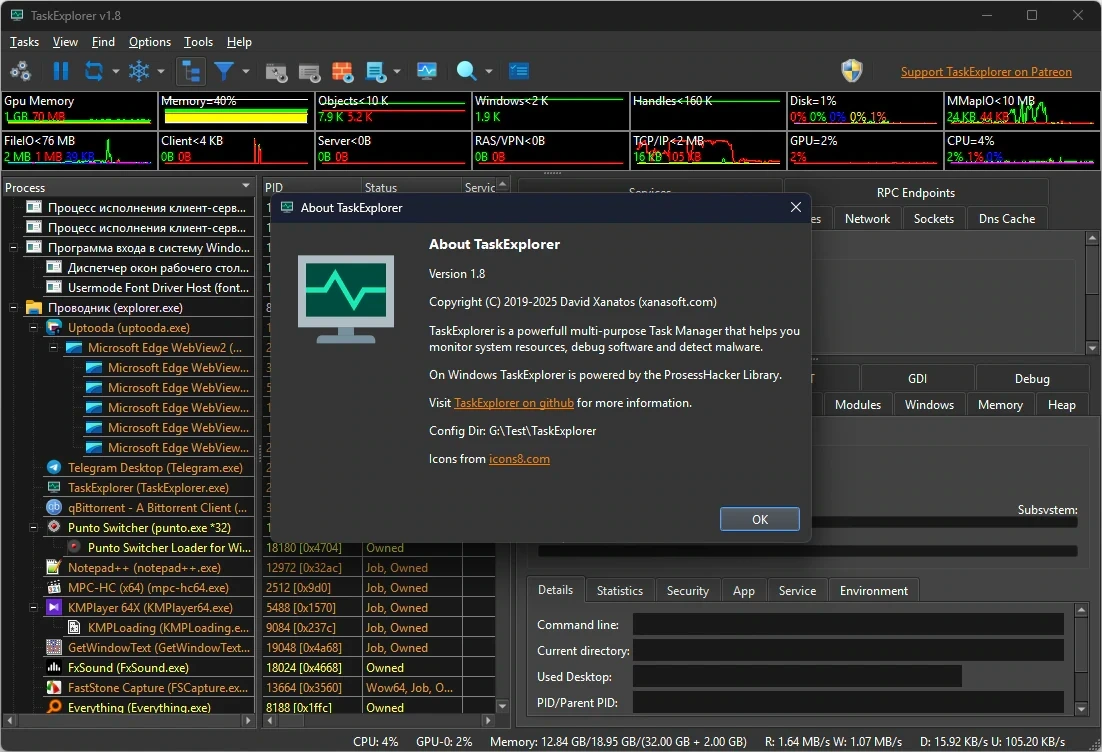Open the Tasks menu
The image size is (1102, 752).
coord(25,42)
